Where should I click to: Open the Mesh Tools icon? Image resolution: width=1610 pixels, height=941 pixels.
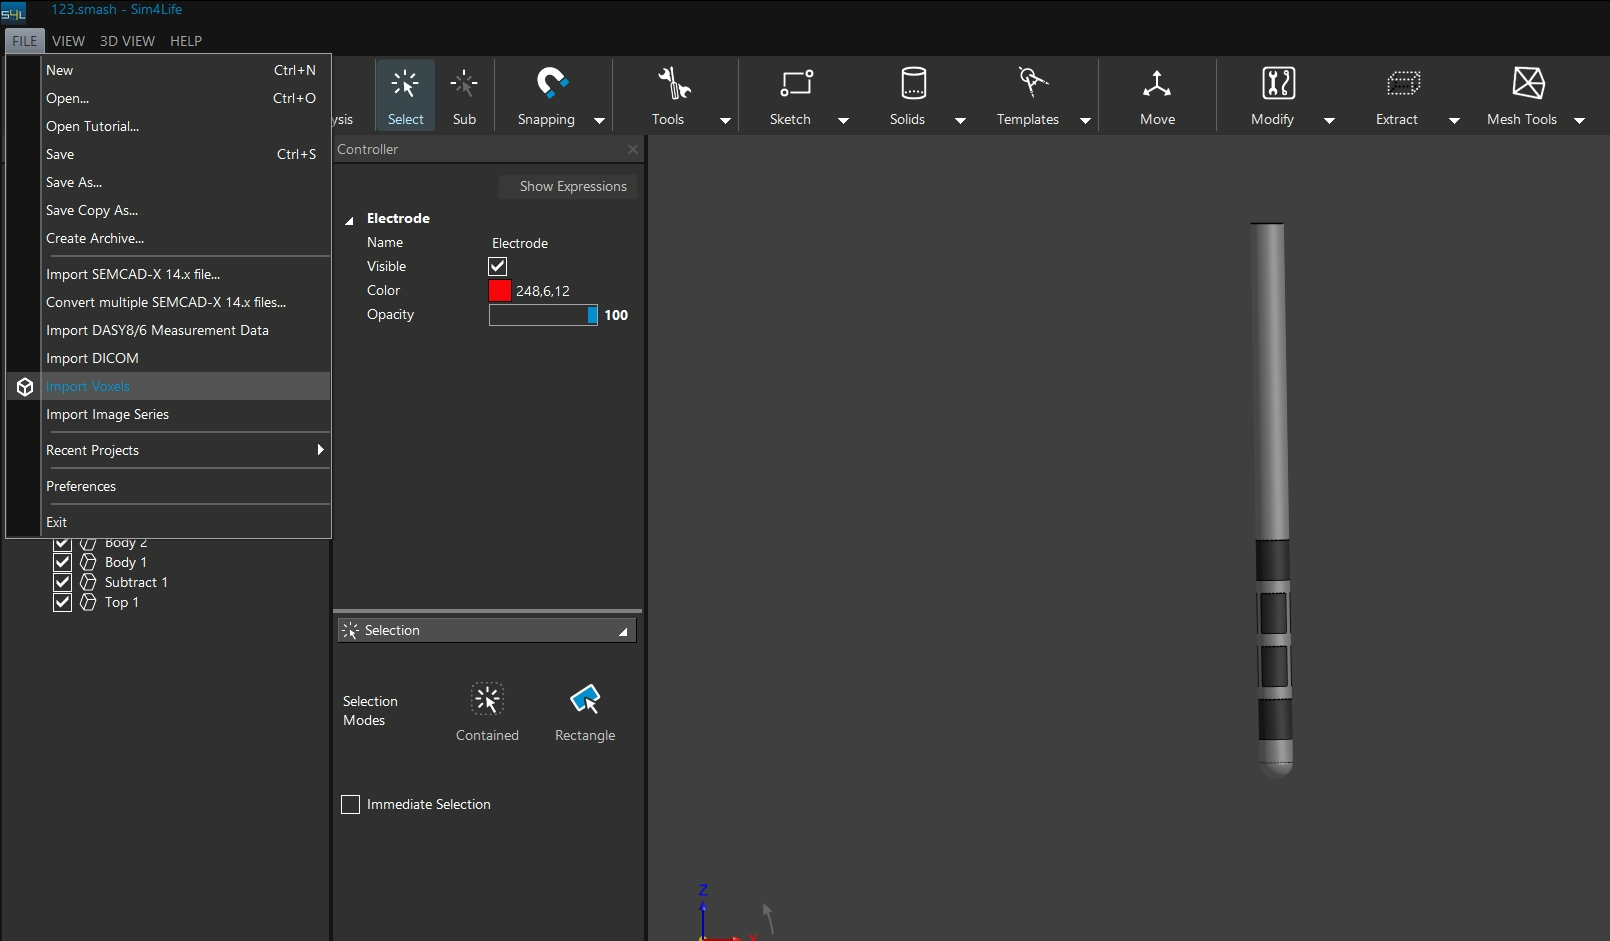point(1528,83)
